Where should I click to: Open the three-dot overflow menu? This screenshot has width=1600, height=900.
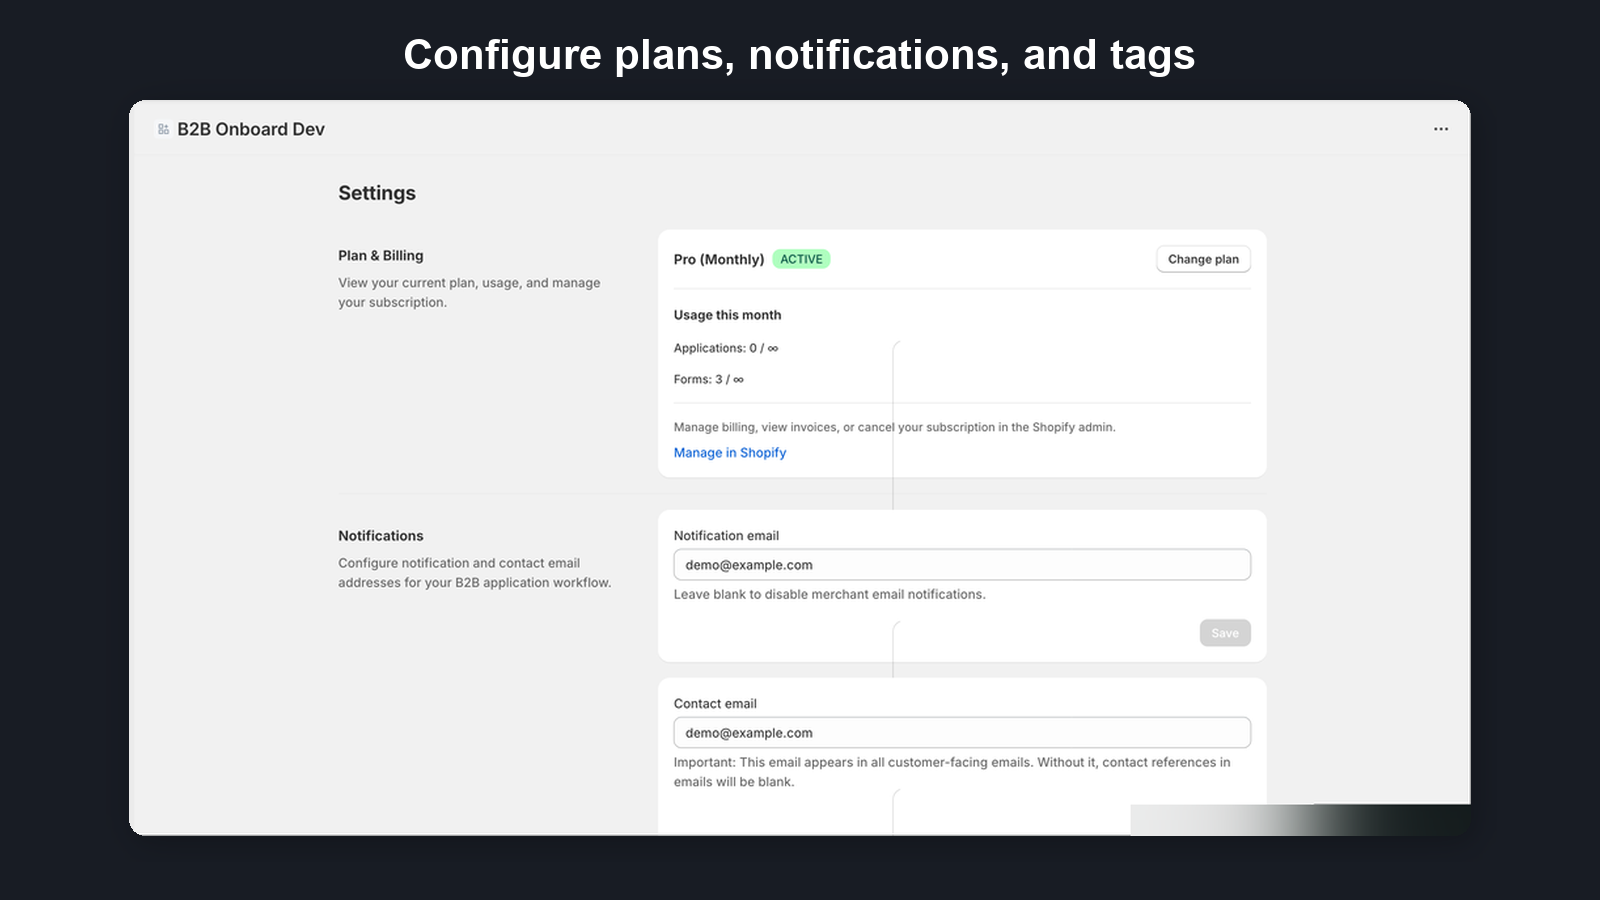(x=1440, y=128)
